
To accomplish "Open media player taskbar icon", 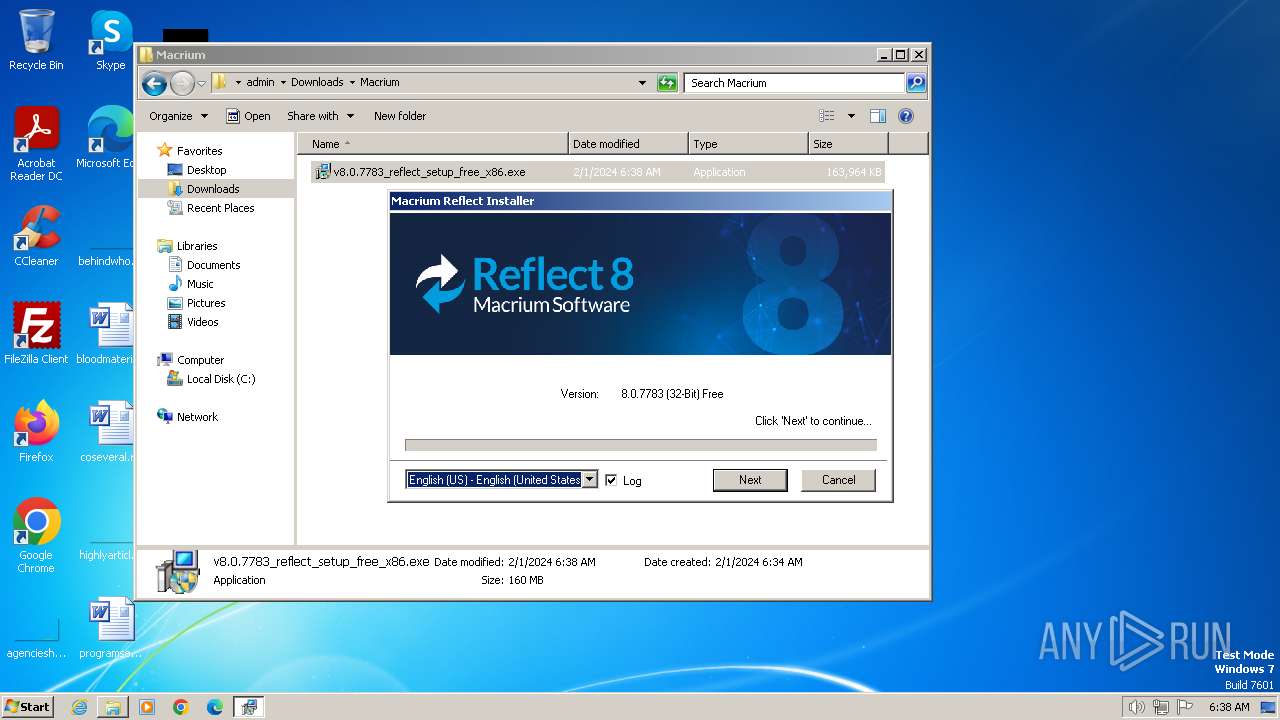I will coord(147,707).
